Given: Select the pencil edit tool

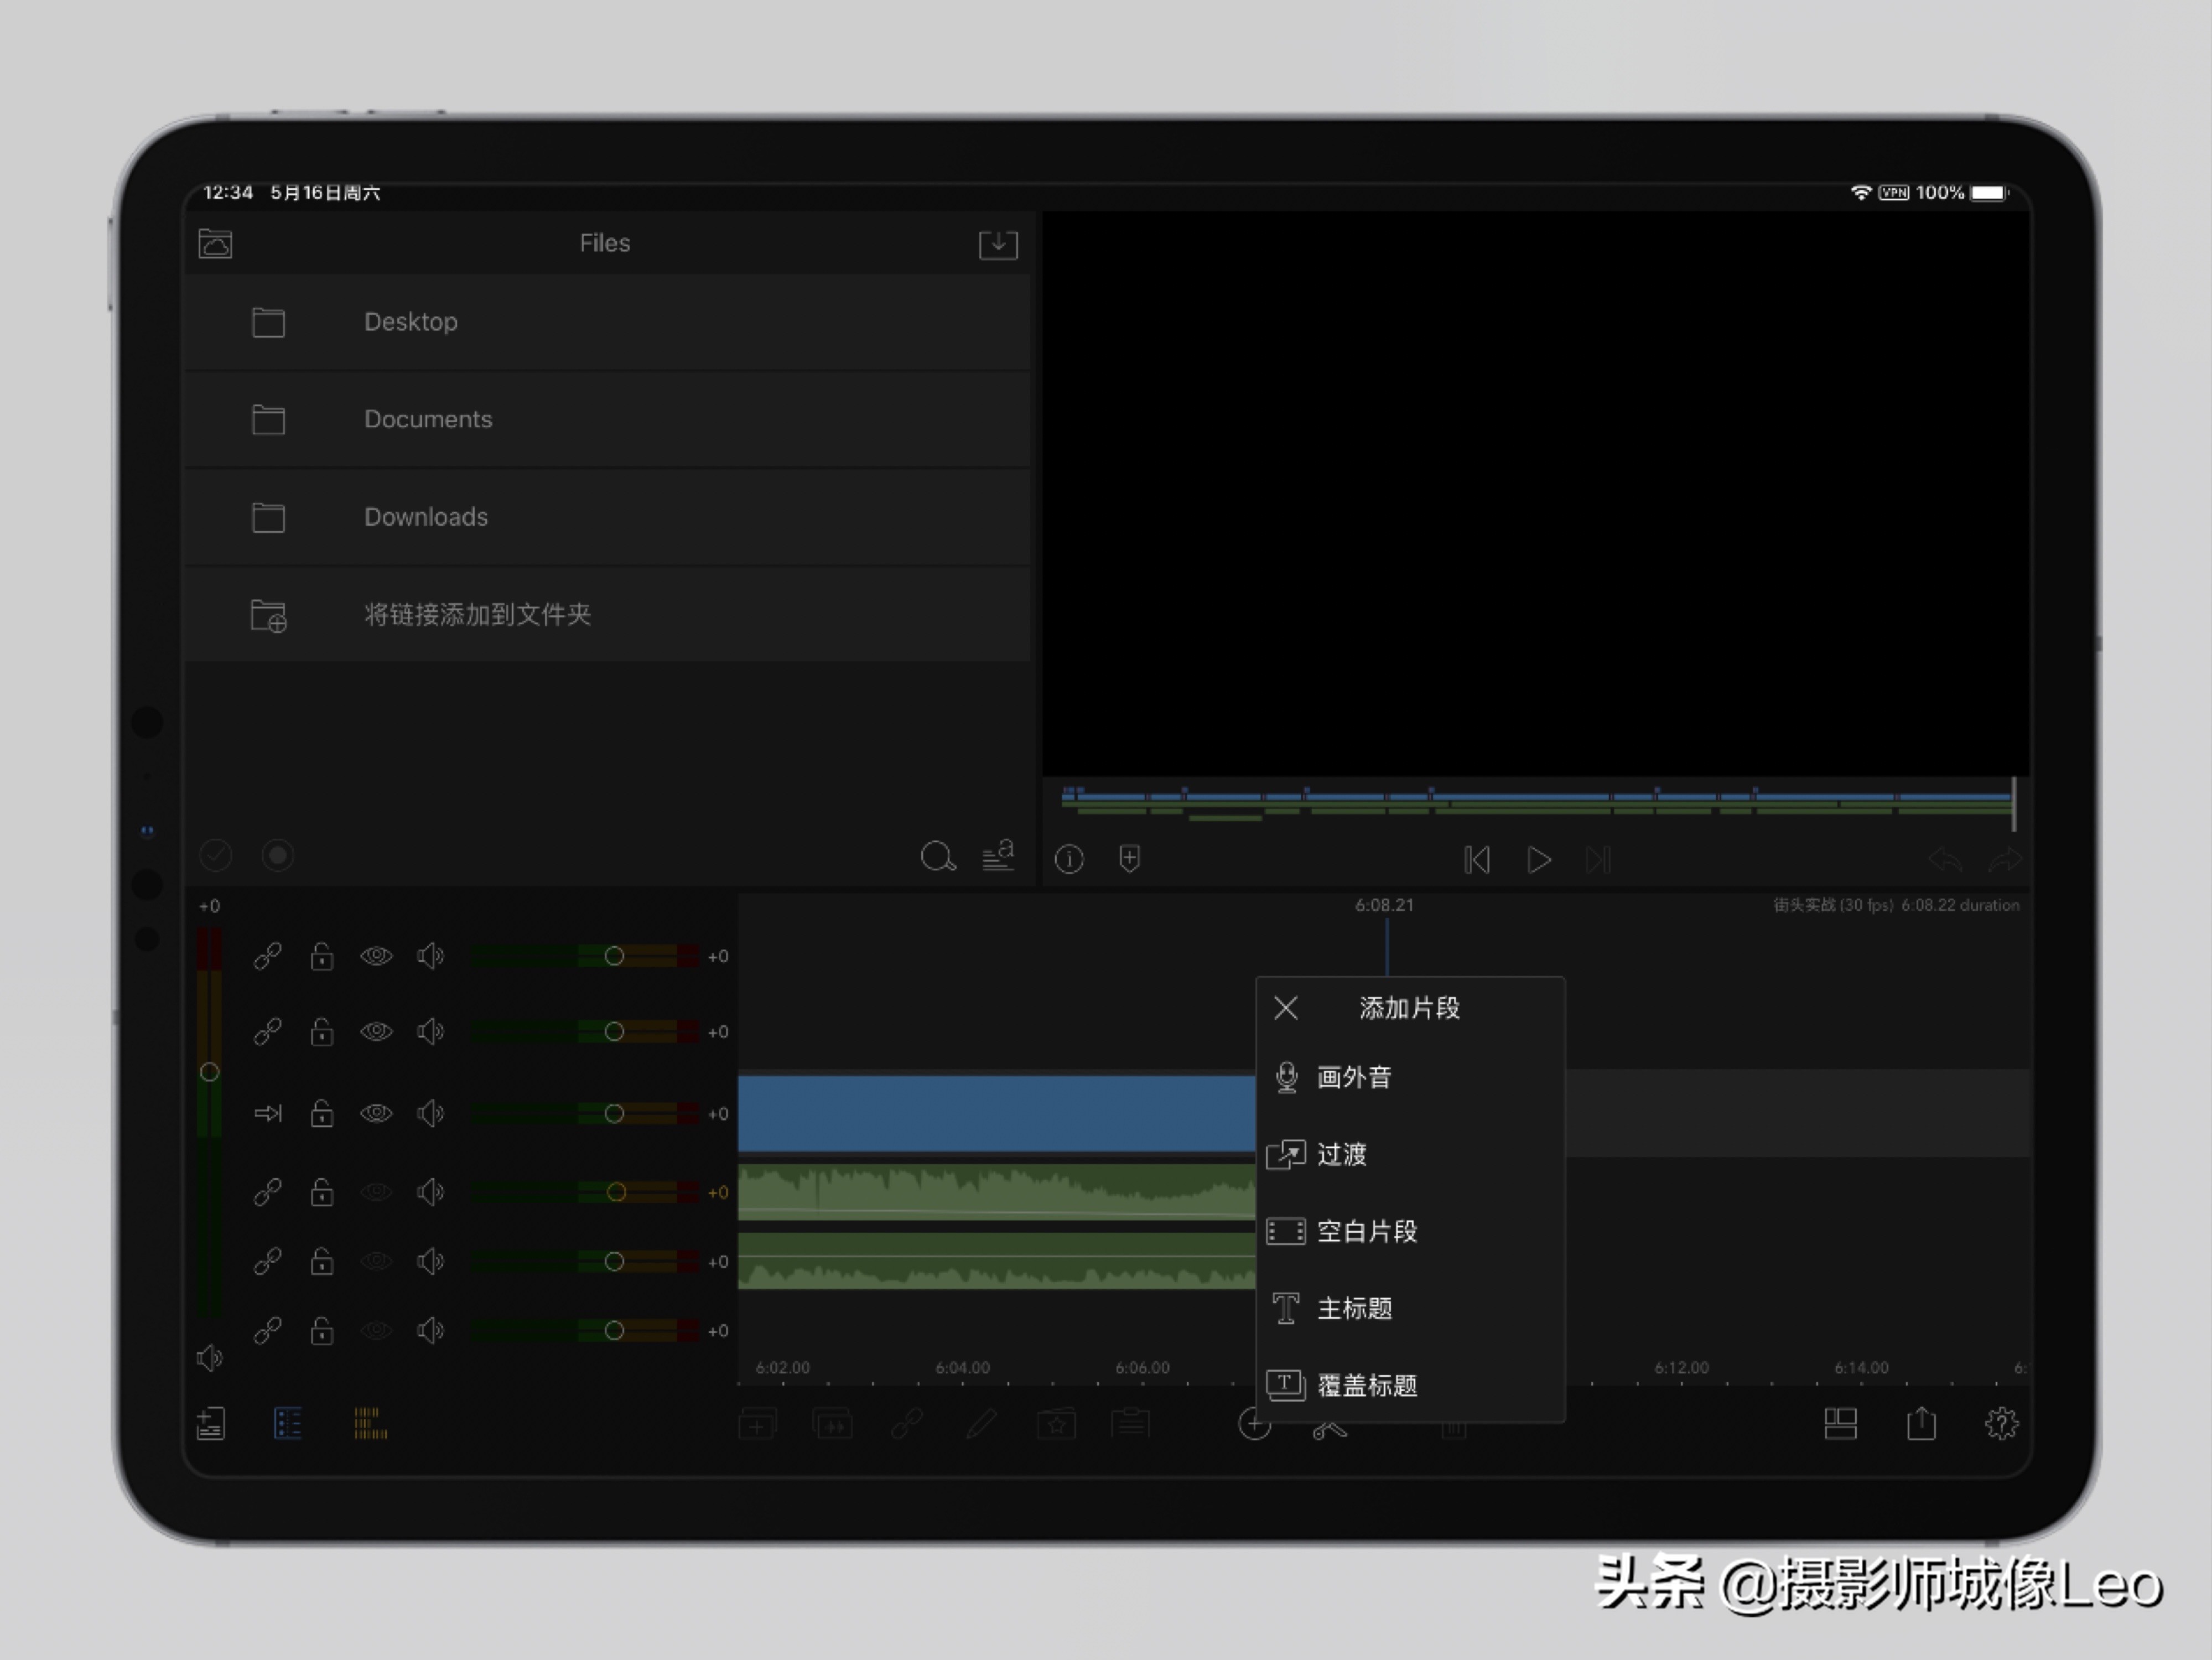Looking at the screenshot, I should coord(983,1424).
